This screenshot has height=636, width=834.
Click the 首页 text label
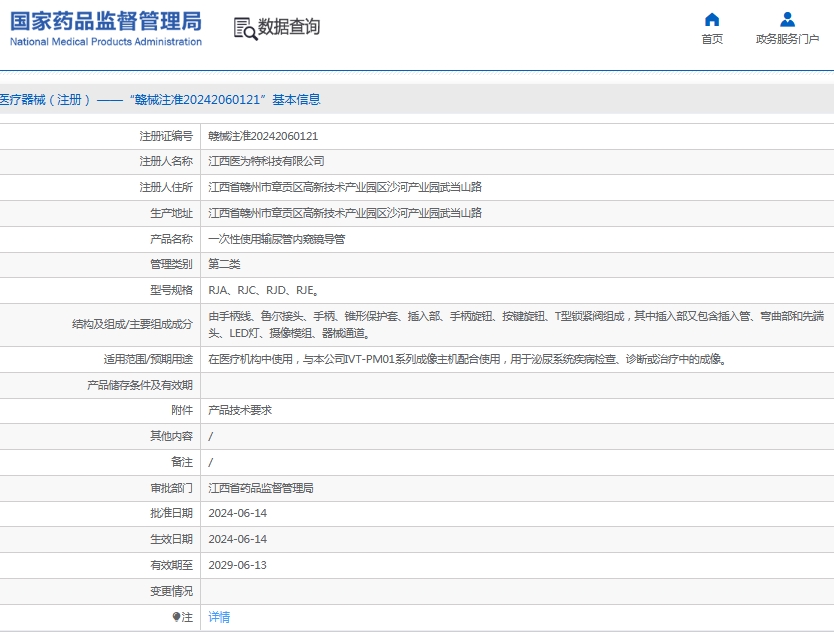[x=712, y=39]
